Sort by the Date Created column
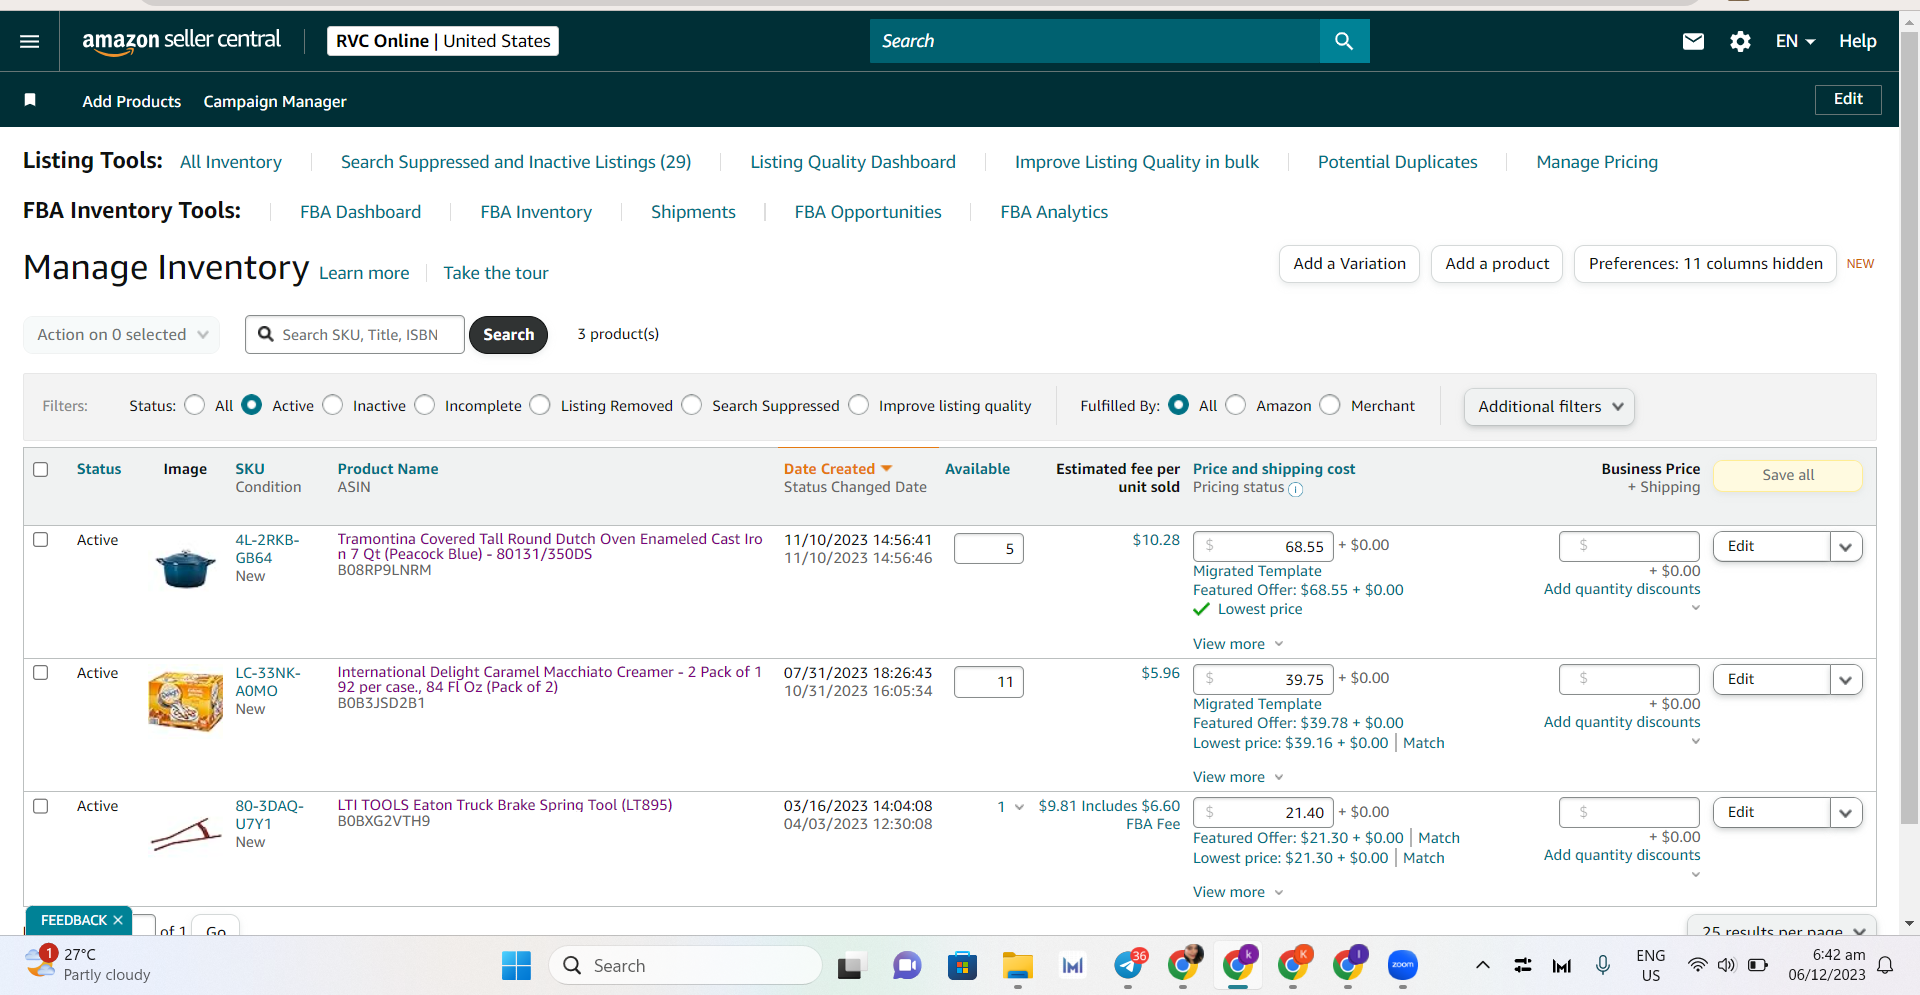 tap(838, 469)
